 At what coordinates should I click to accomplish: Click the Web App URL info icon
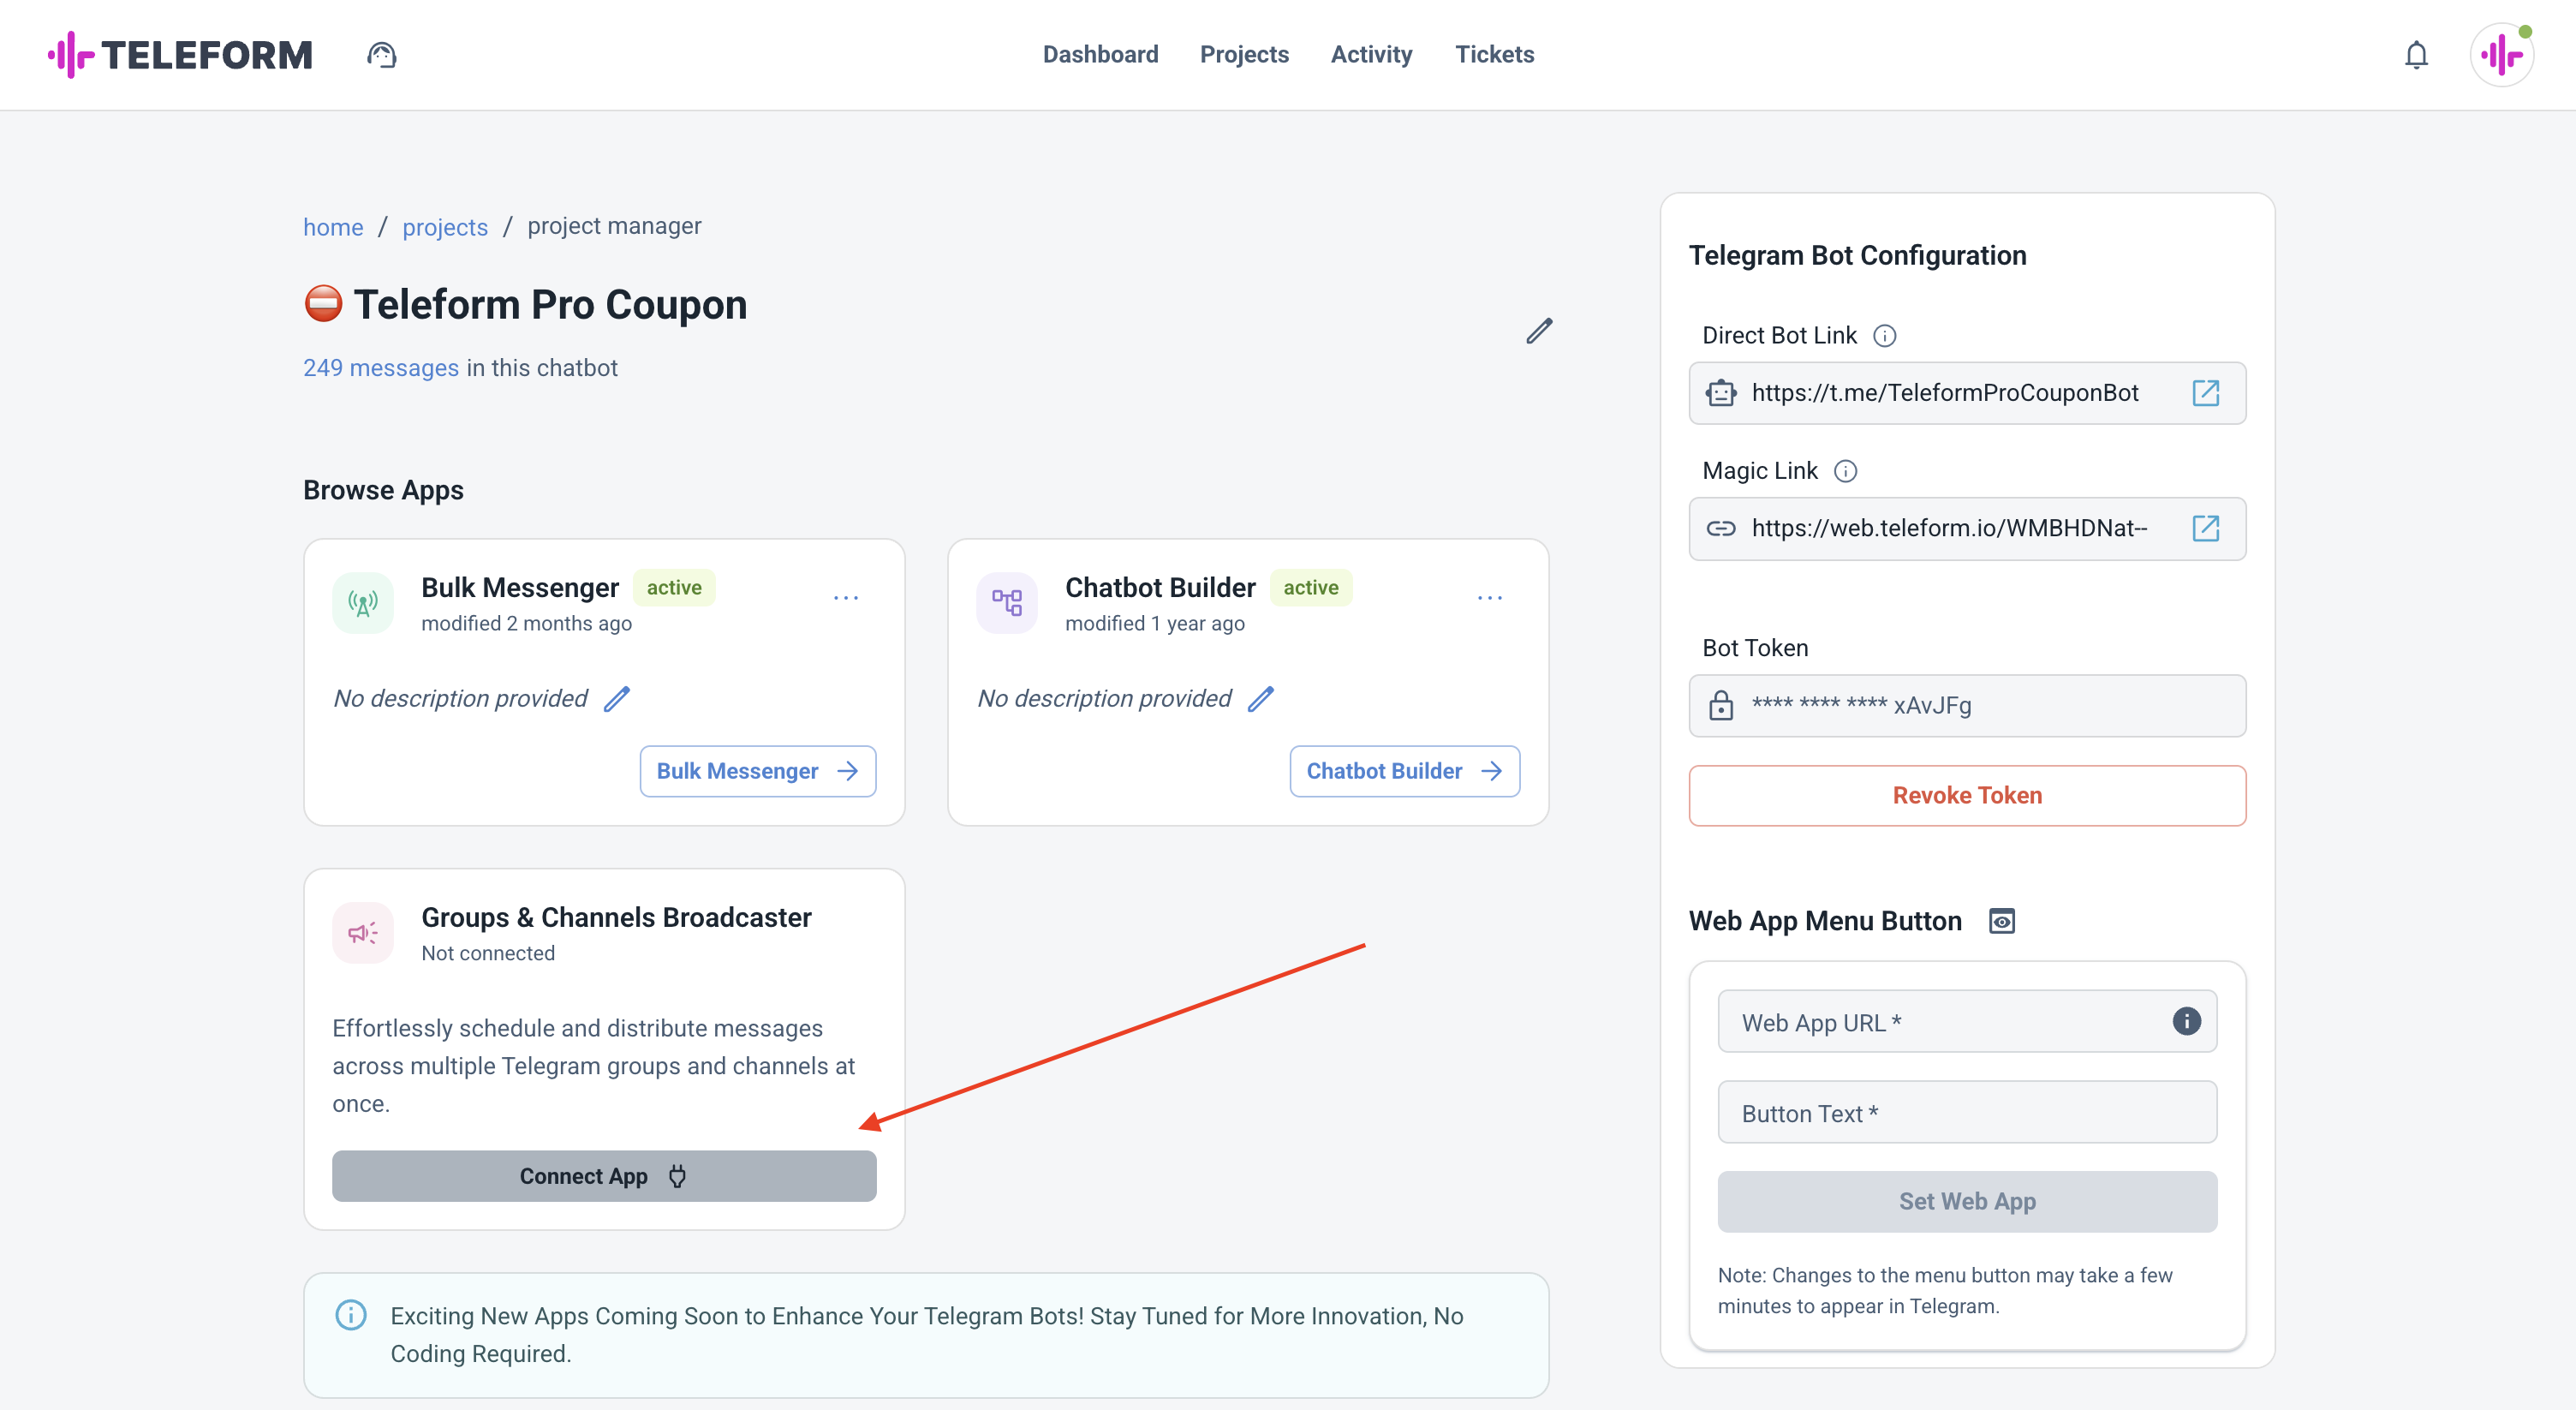(2186, 1021)
